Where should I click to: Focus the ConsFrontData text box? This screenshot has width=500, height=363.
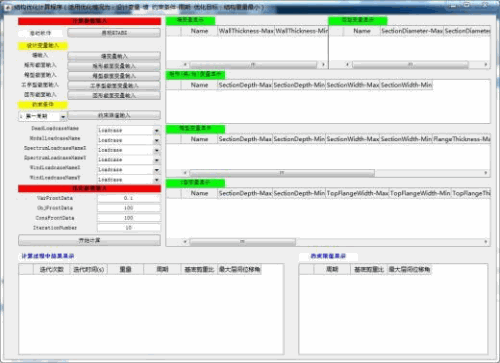129,218
